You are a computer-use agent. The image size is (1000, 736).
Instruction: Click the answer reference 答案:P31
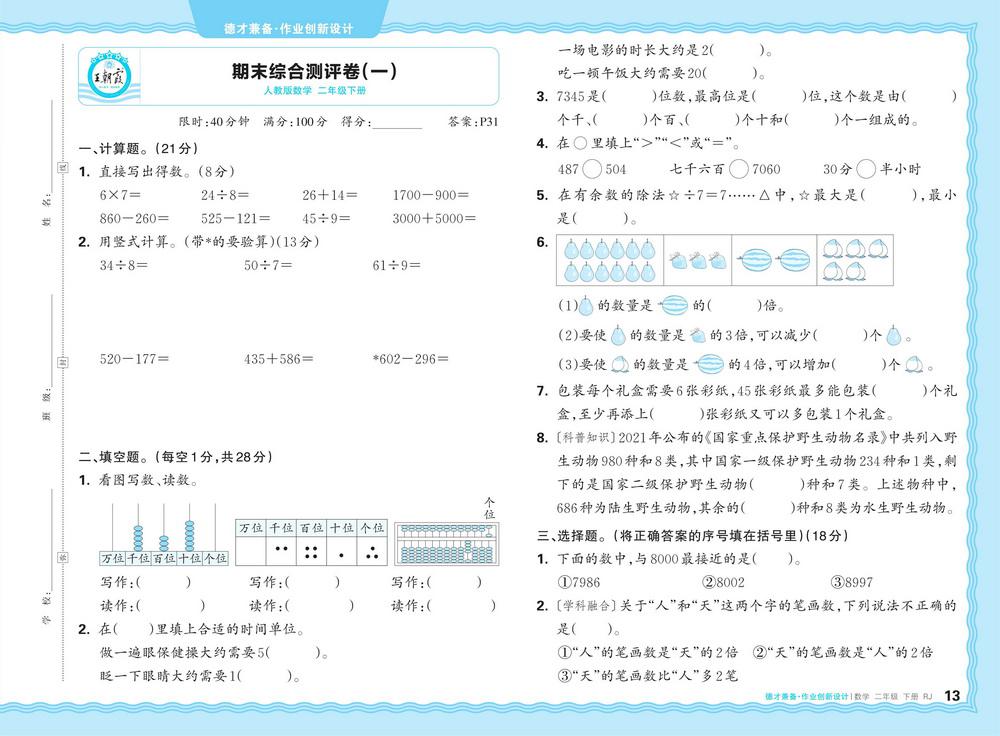(x=473, y=121)
